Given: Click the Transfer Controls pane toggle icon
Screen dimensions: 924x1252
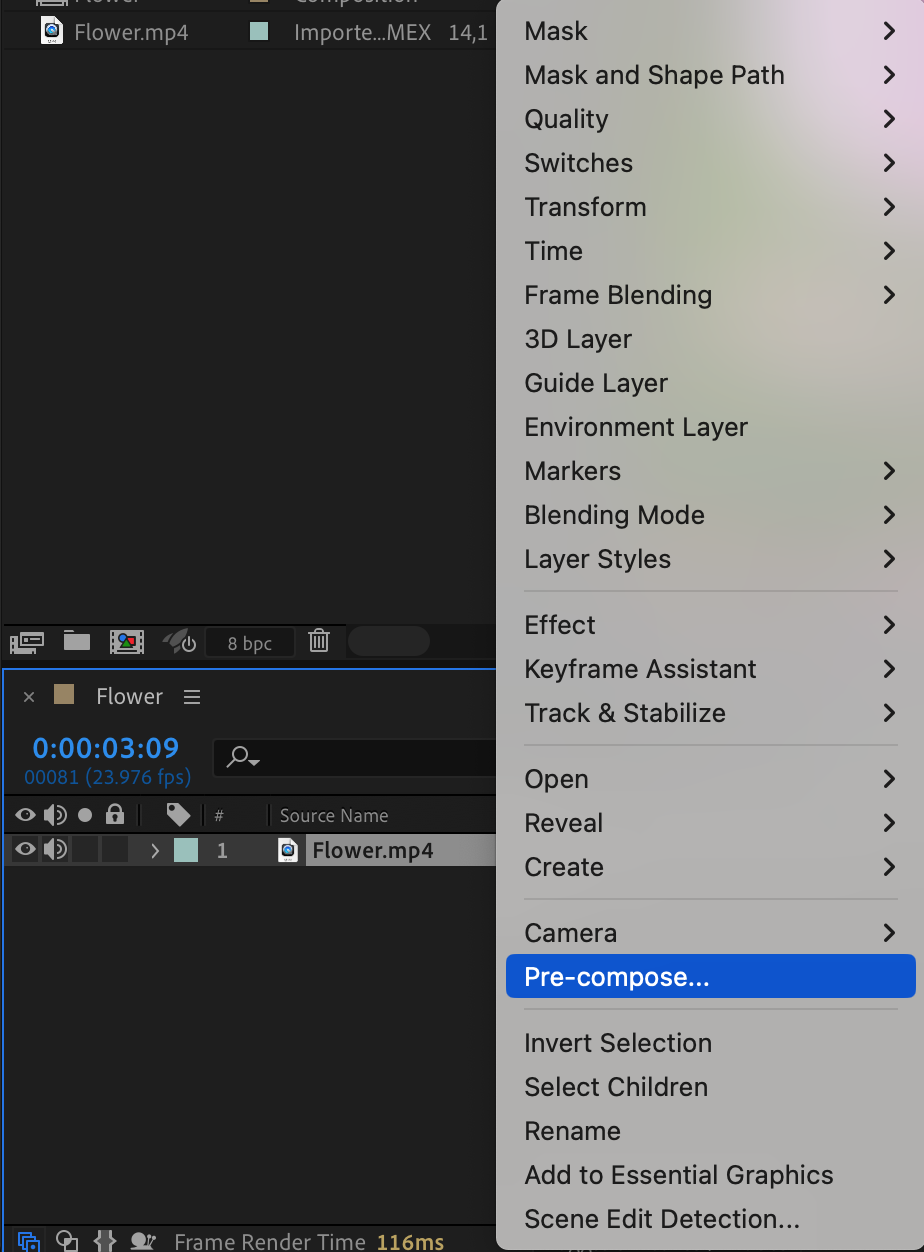Looking at the screenshot, I should pos(67,1241).
